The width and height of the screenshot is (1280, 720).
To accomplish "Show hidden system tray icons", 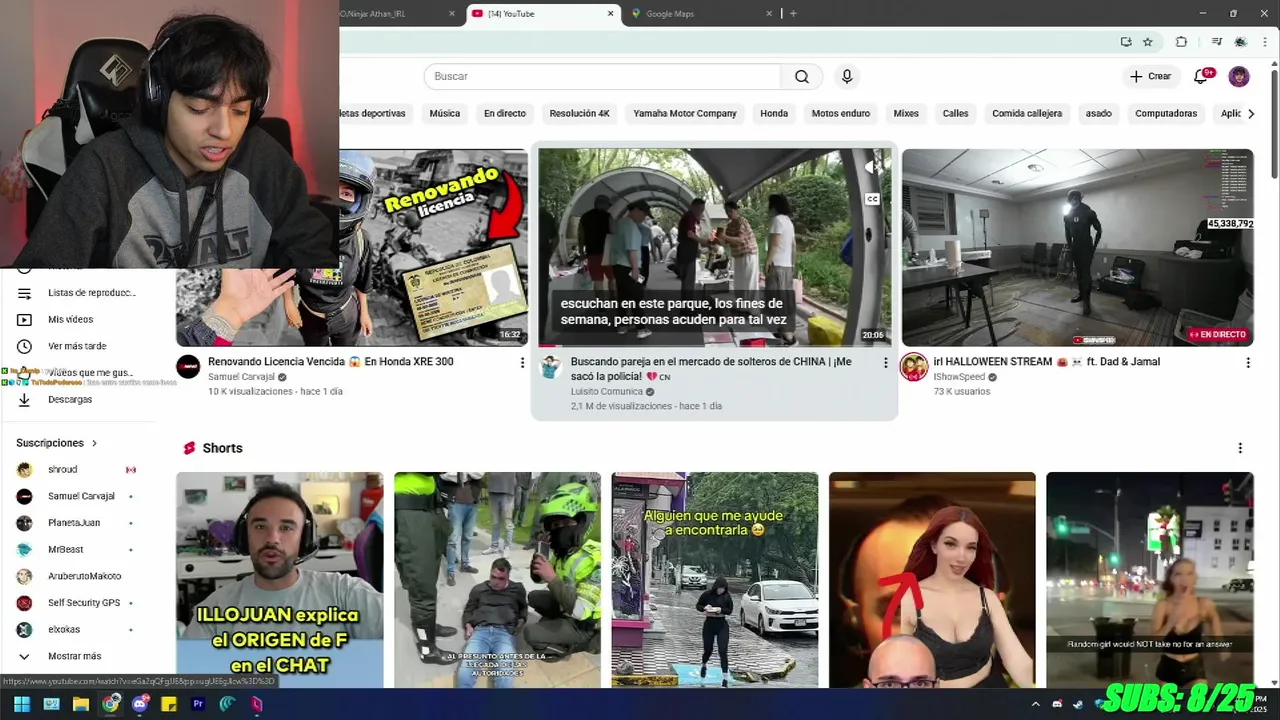I will [x=1034, y=704].
